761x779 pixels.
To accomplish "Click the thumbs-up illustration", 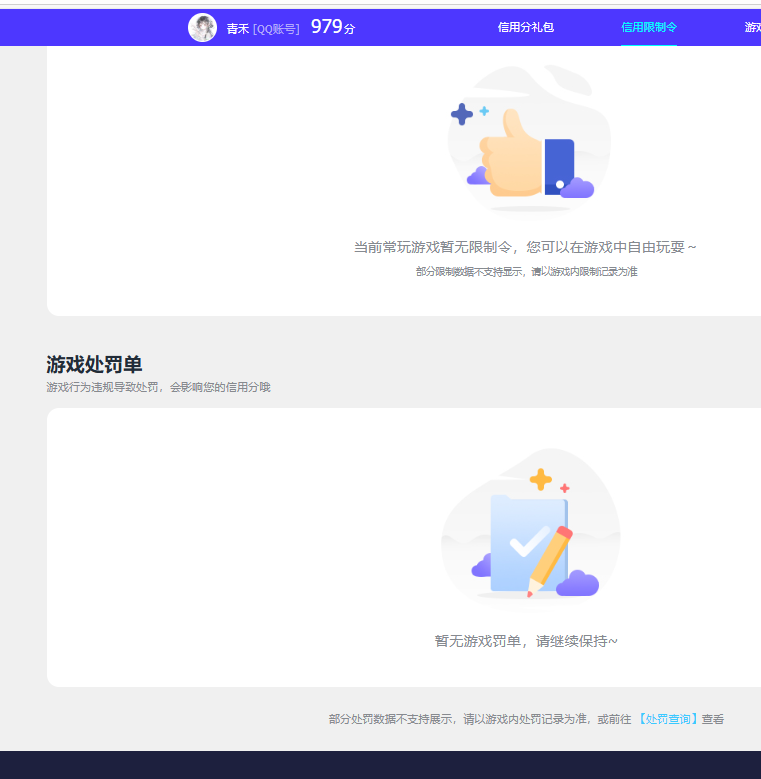I will click(x=529, y=141).
